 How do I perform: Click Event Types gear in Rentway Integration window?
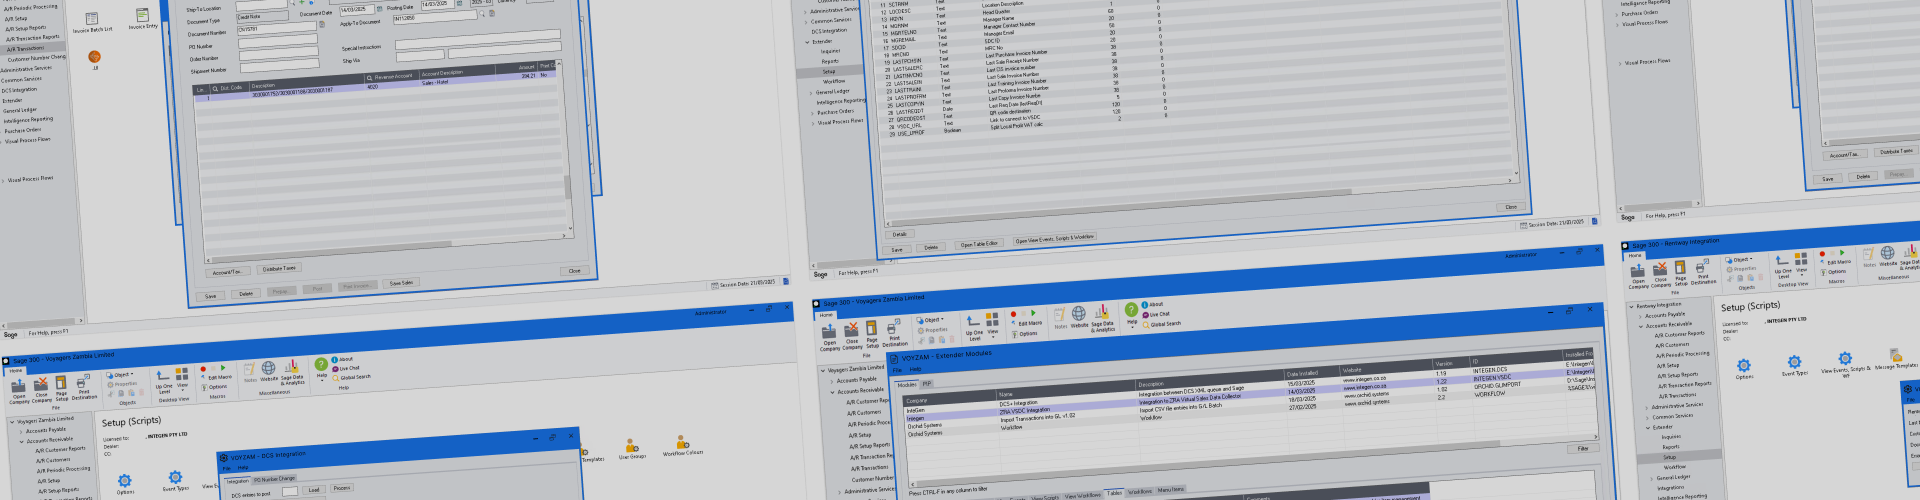(1794, 362)
